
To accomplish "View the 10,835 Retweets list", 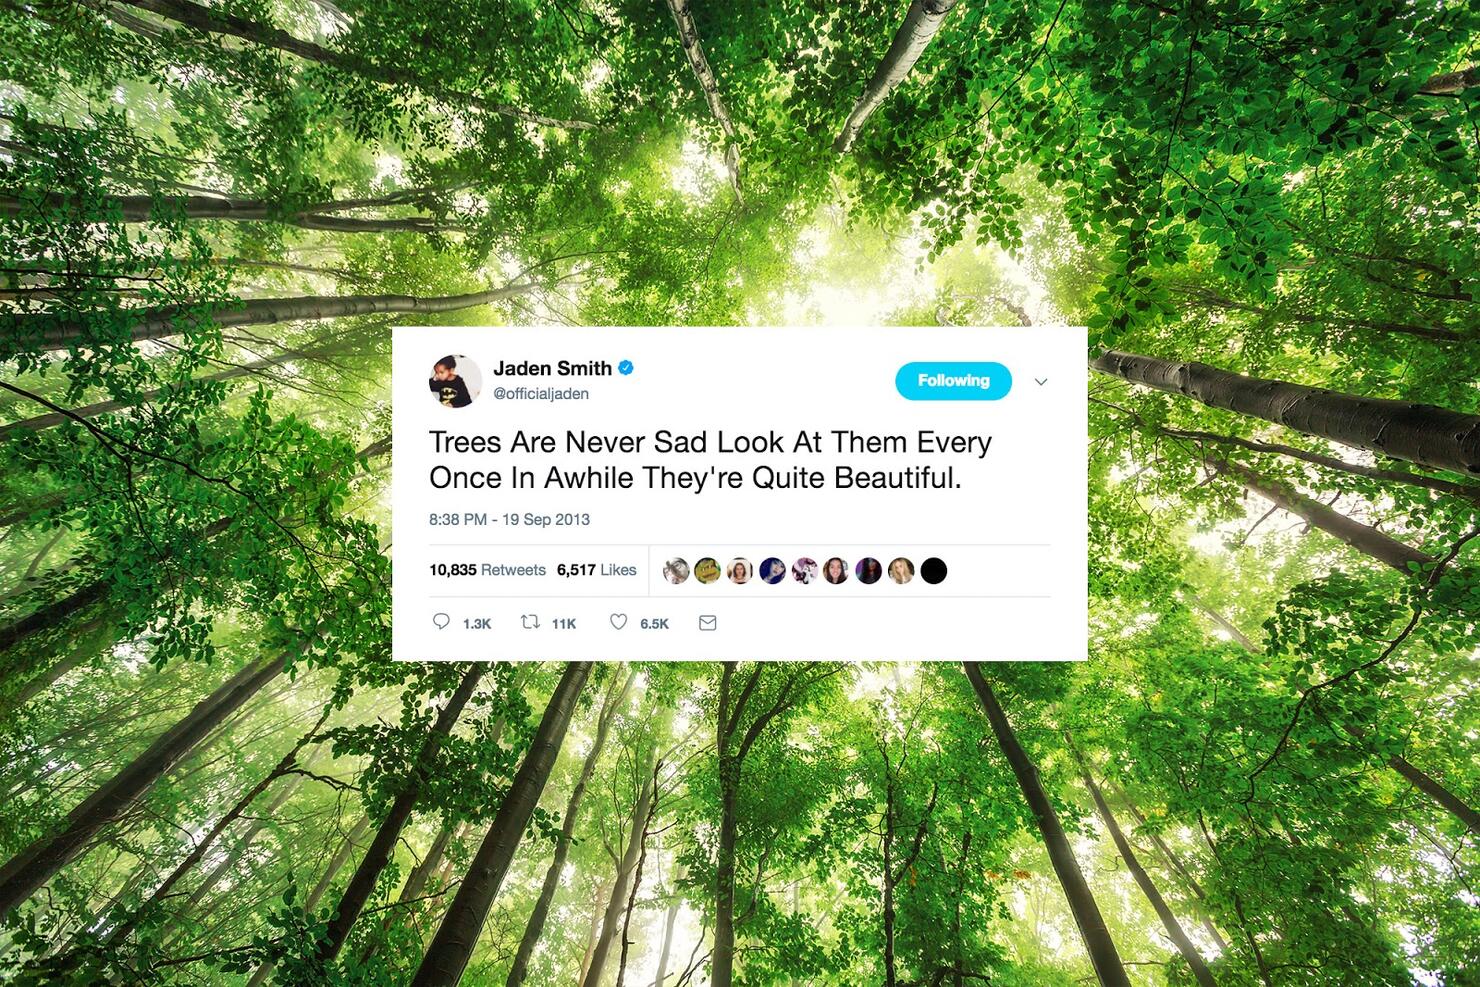I will pyautogui.click(x=487, y=570).
